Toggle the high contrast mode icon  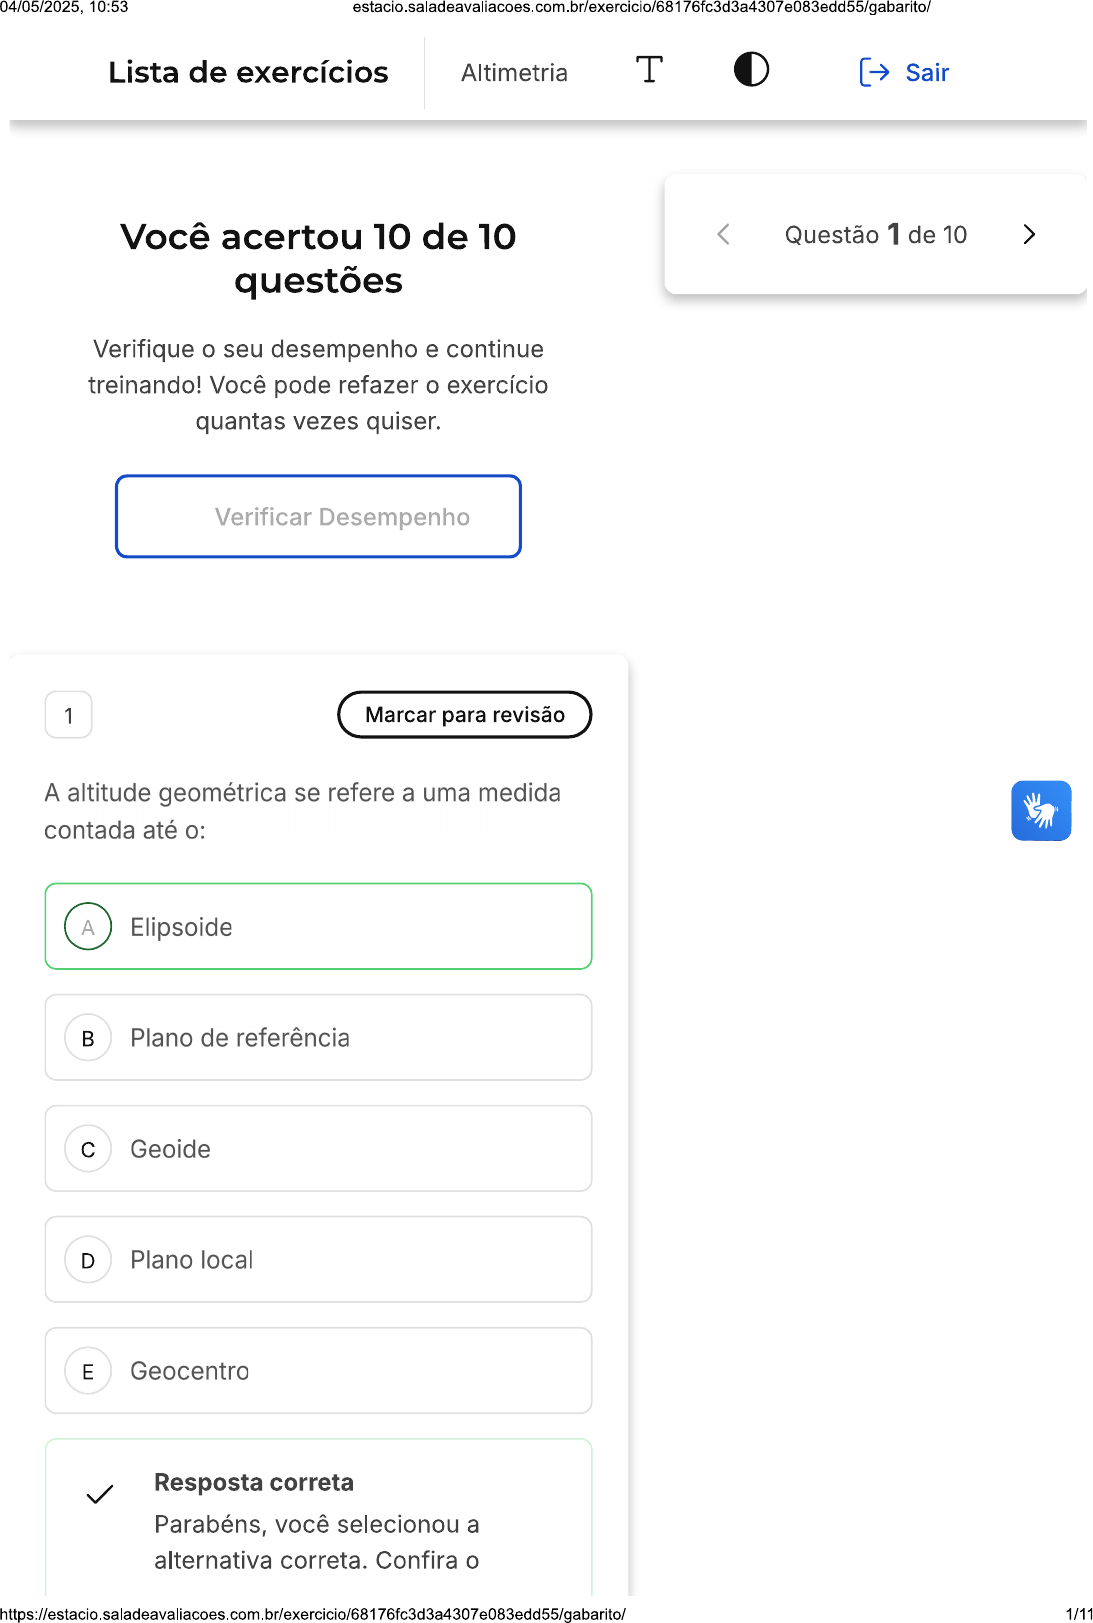pyautogui.click(x=751, y=70)
